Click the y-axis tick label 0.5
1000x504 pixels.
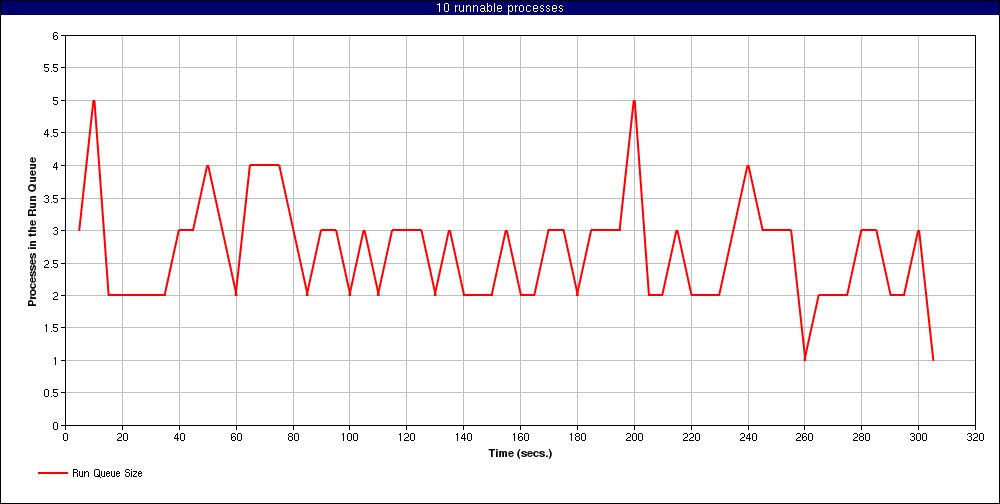(52, 393)
